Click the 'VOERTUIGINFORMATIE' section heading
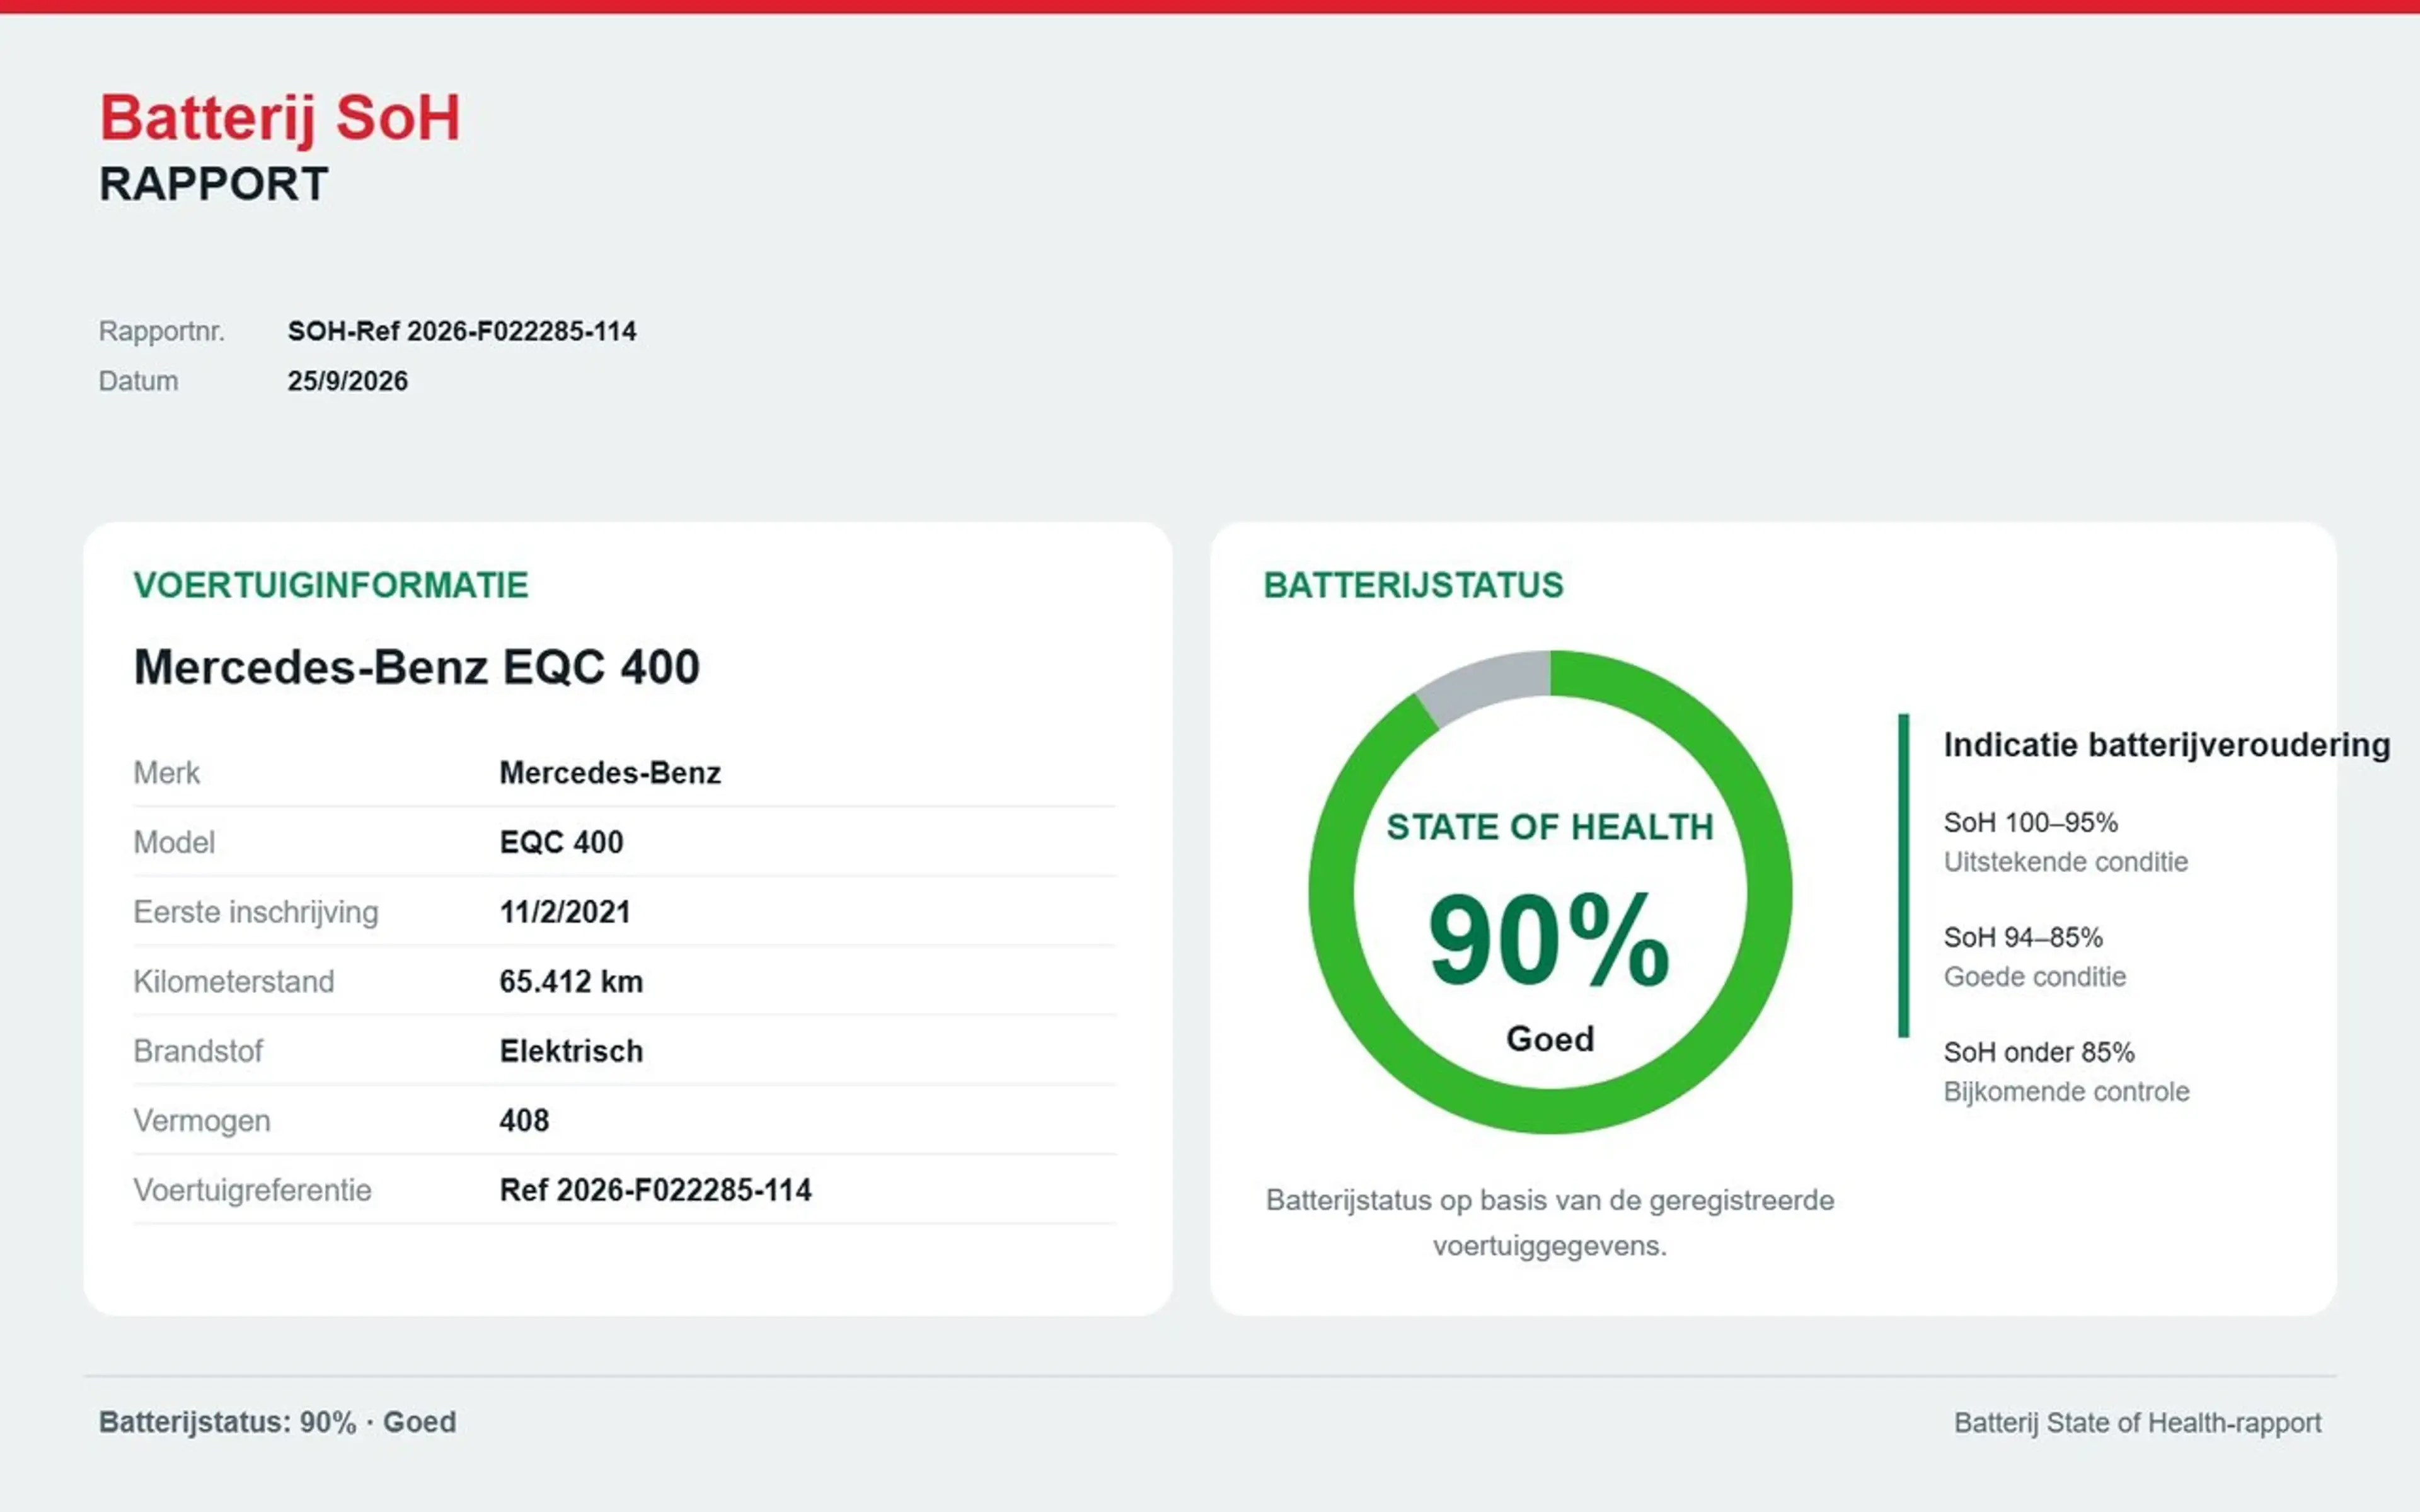The height and width of the screenshot is (1512, 2420). point(331,585)
